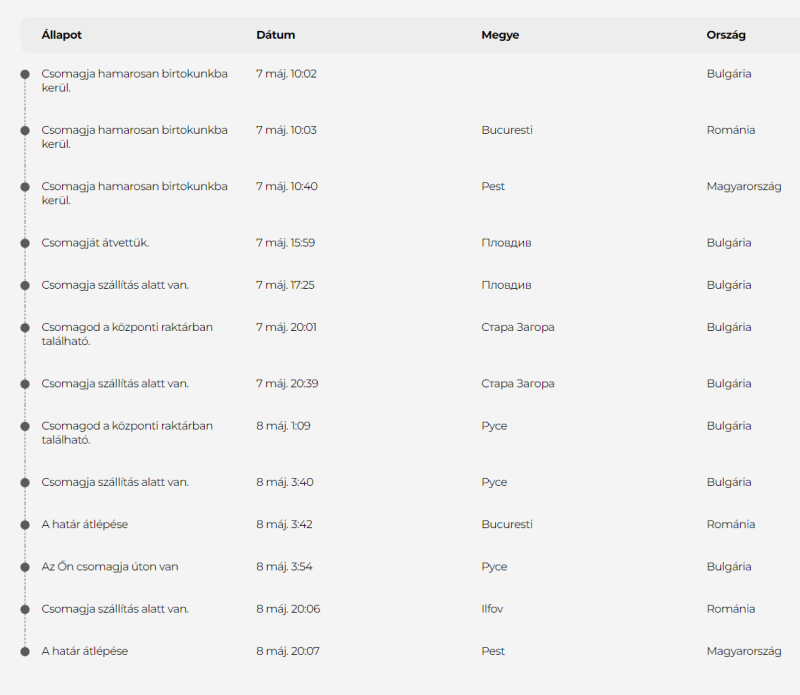This screenshot has width=800, height=695.
Task: Click the dot beside "Csomagját átvettük."
Action: pos(25,243)
